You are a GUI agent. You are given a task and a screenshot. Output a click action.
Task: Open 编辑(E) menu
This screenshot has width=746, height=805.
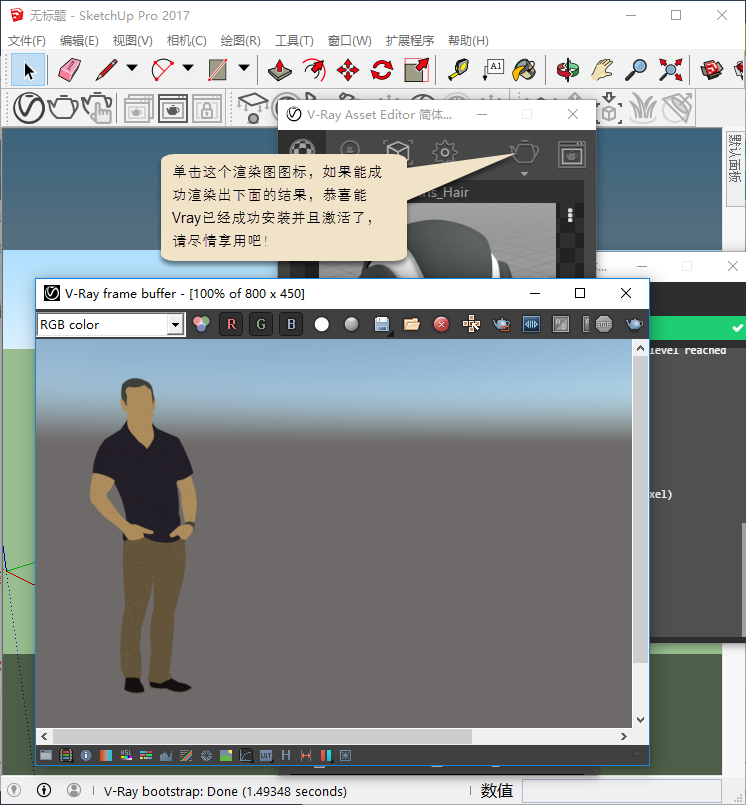tap(79, 41)
